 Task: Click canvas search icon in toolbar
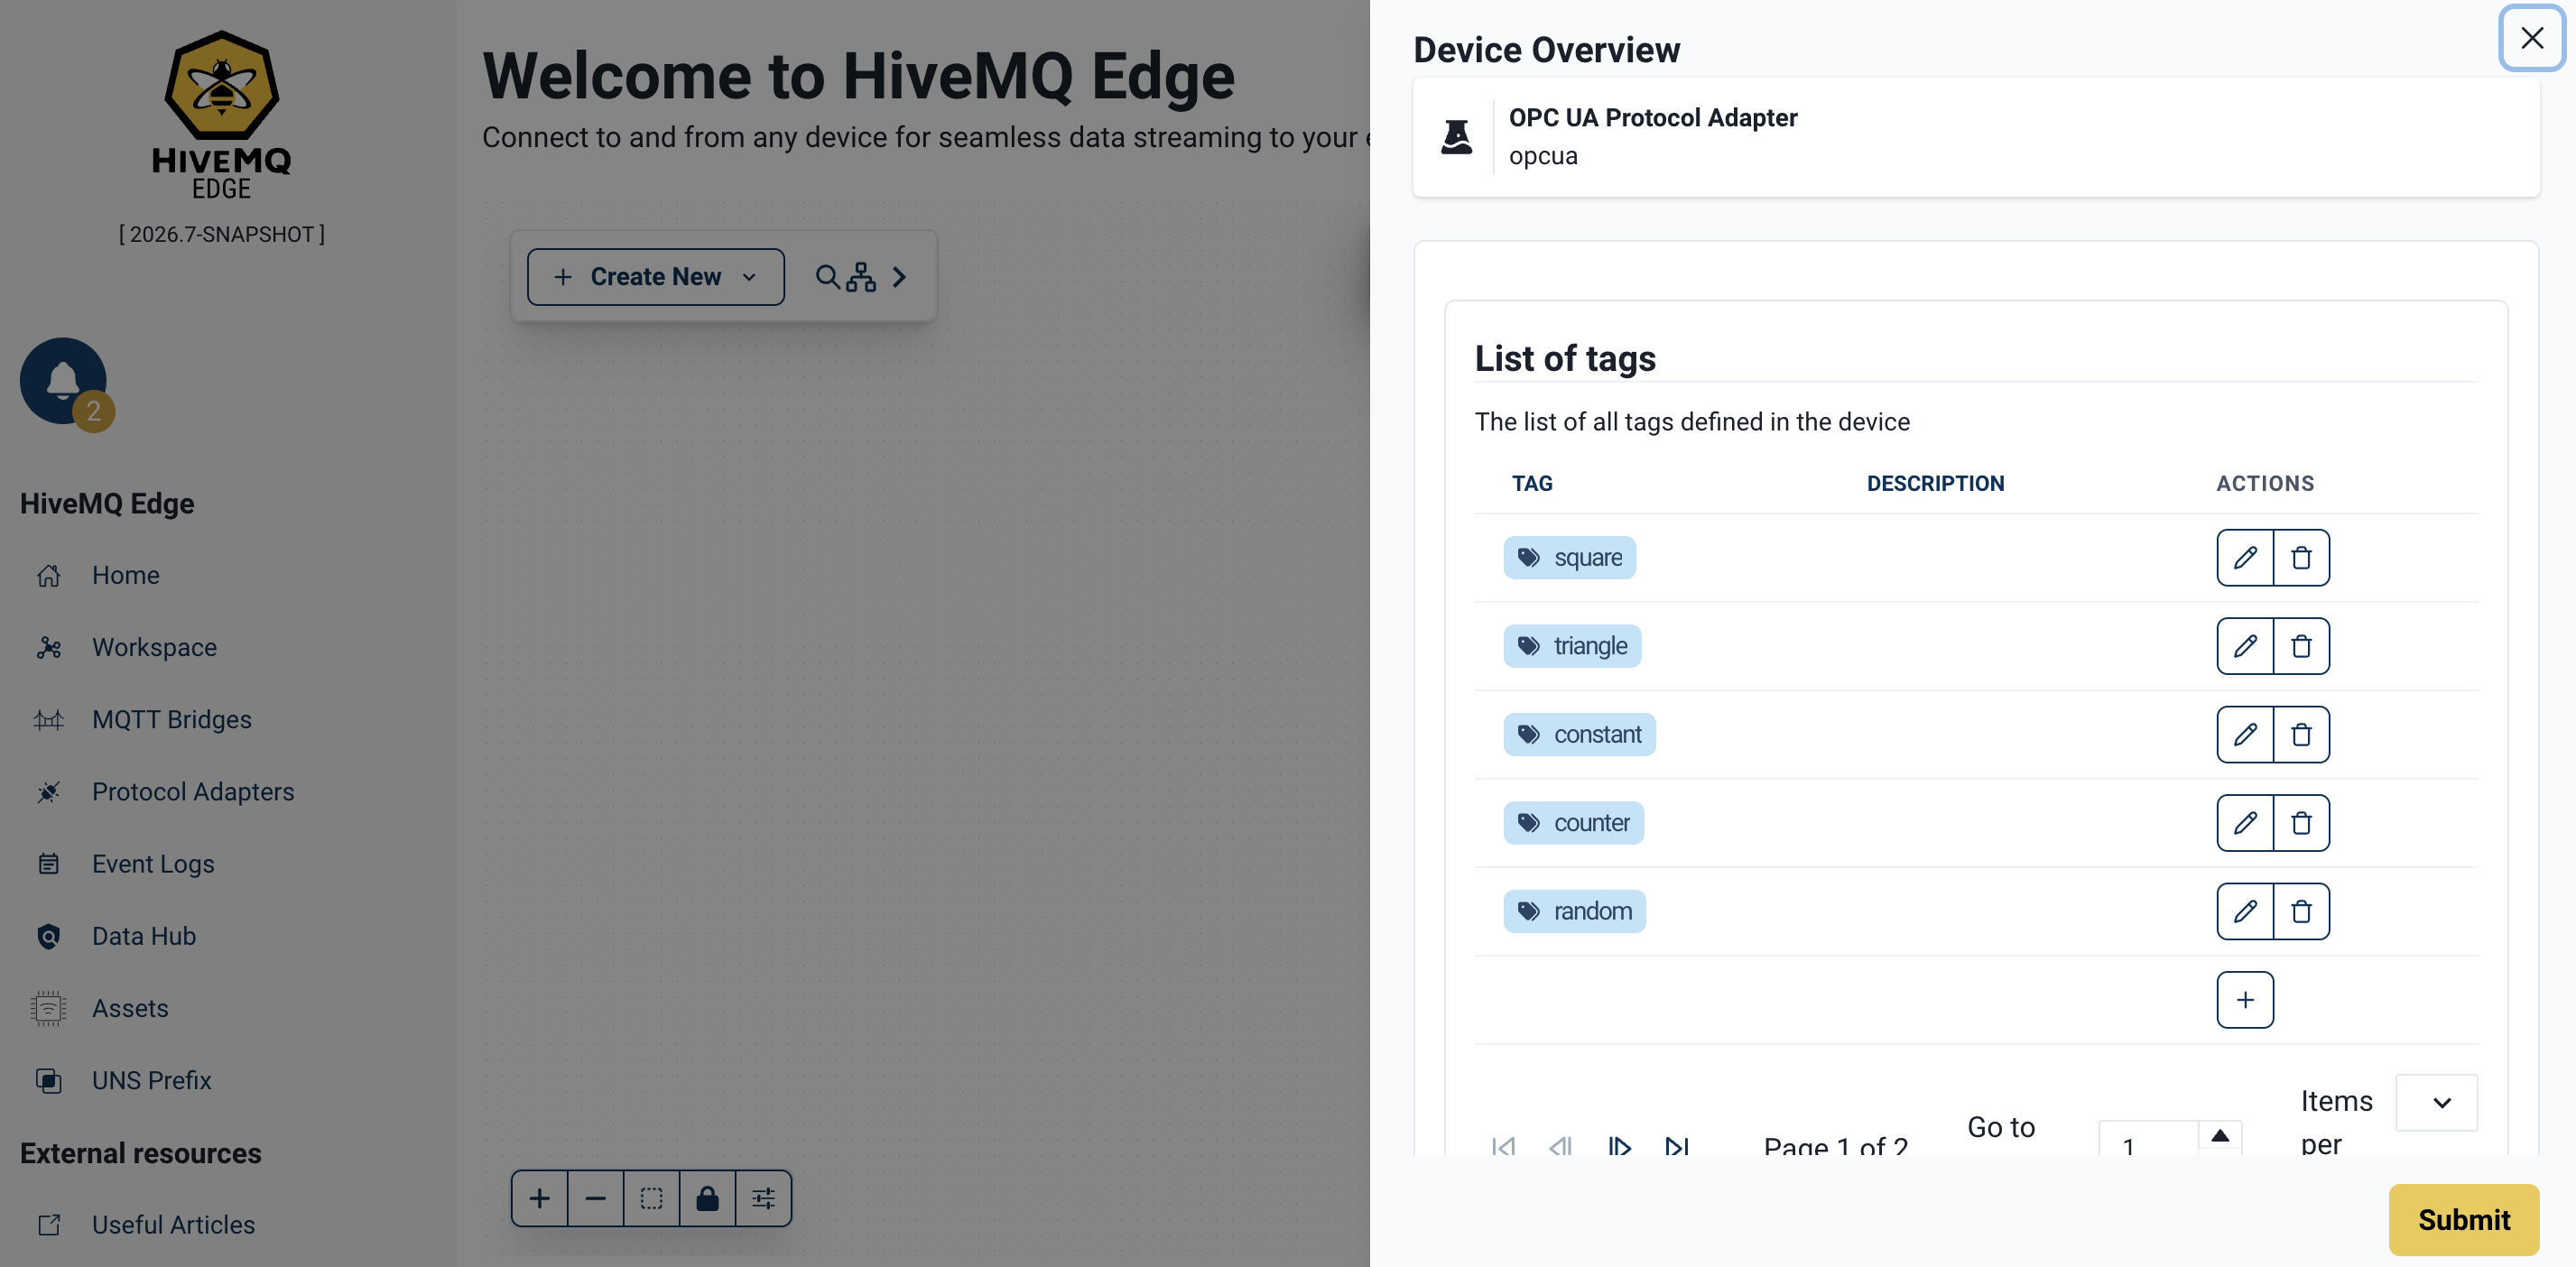click(x=826, y=277)
